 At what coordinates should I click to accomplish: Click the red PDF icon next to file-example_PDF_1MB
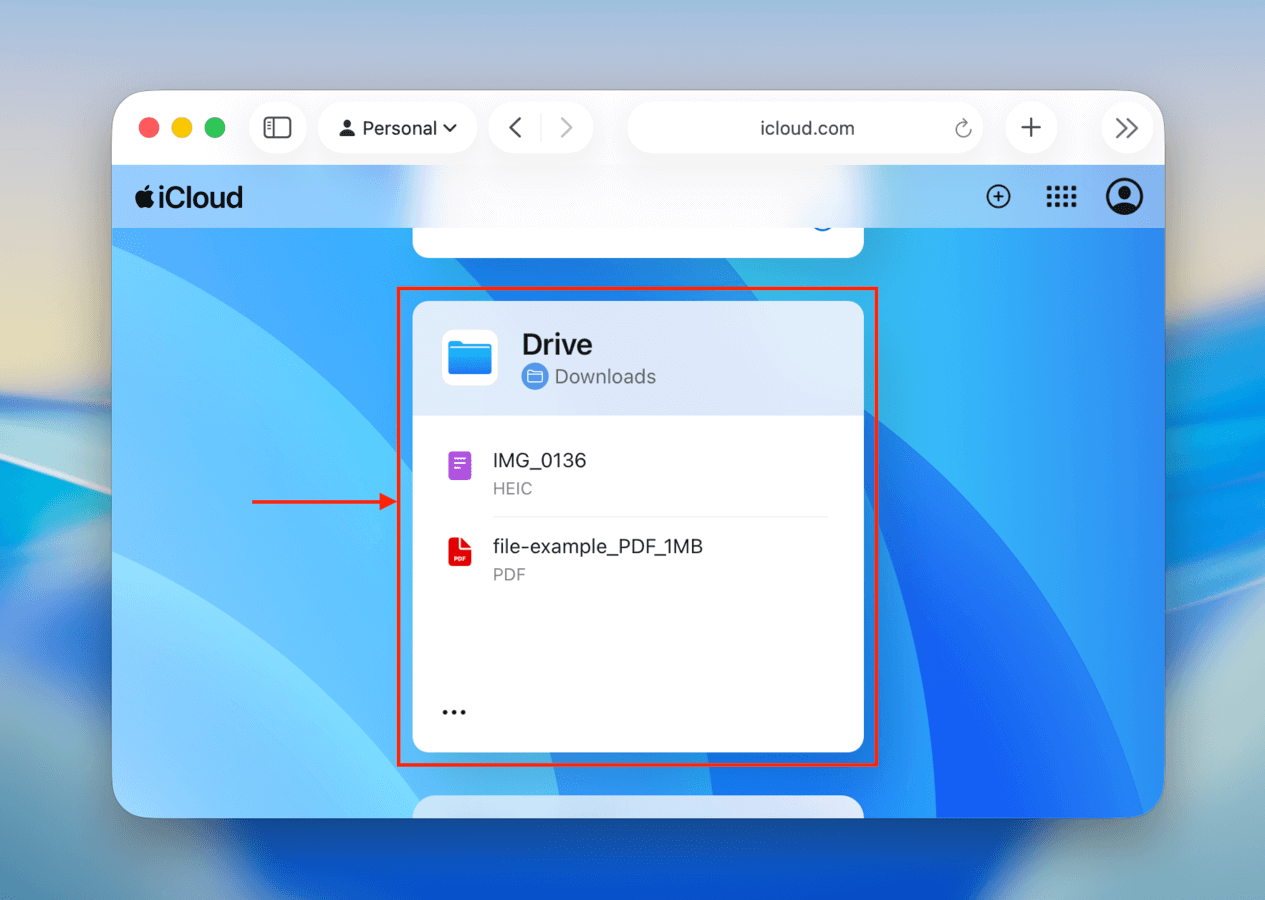pos(459,551)
